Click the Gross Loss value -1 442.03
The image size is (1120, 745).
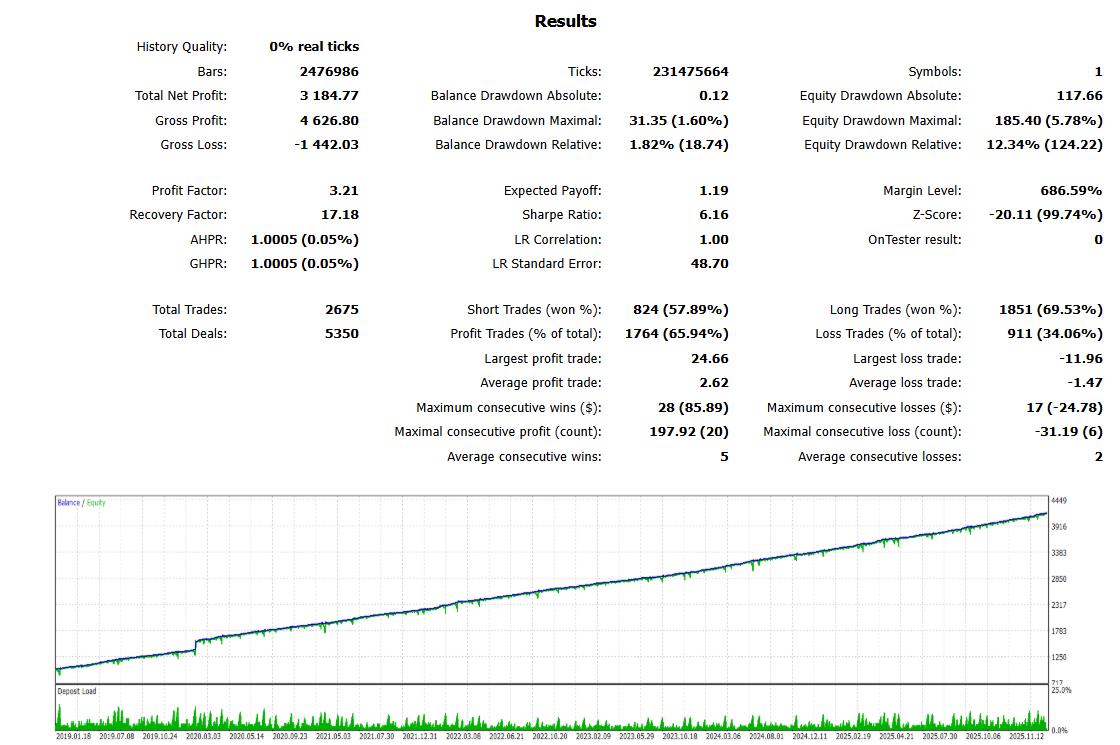(326, 144)
